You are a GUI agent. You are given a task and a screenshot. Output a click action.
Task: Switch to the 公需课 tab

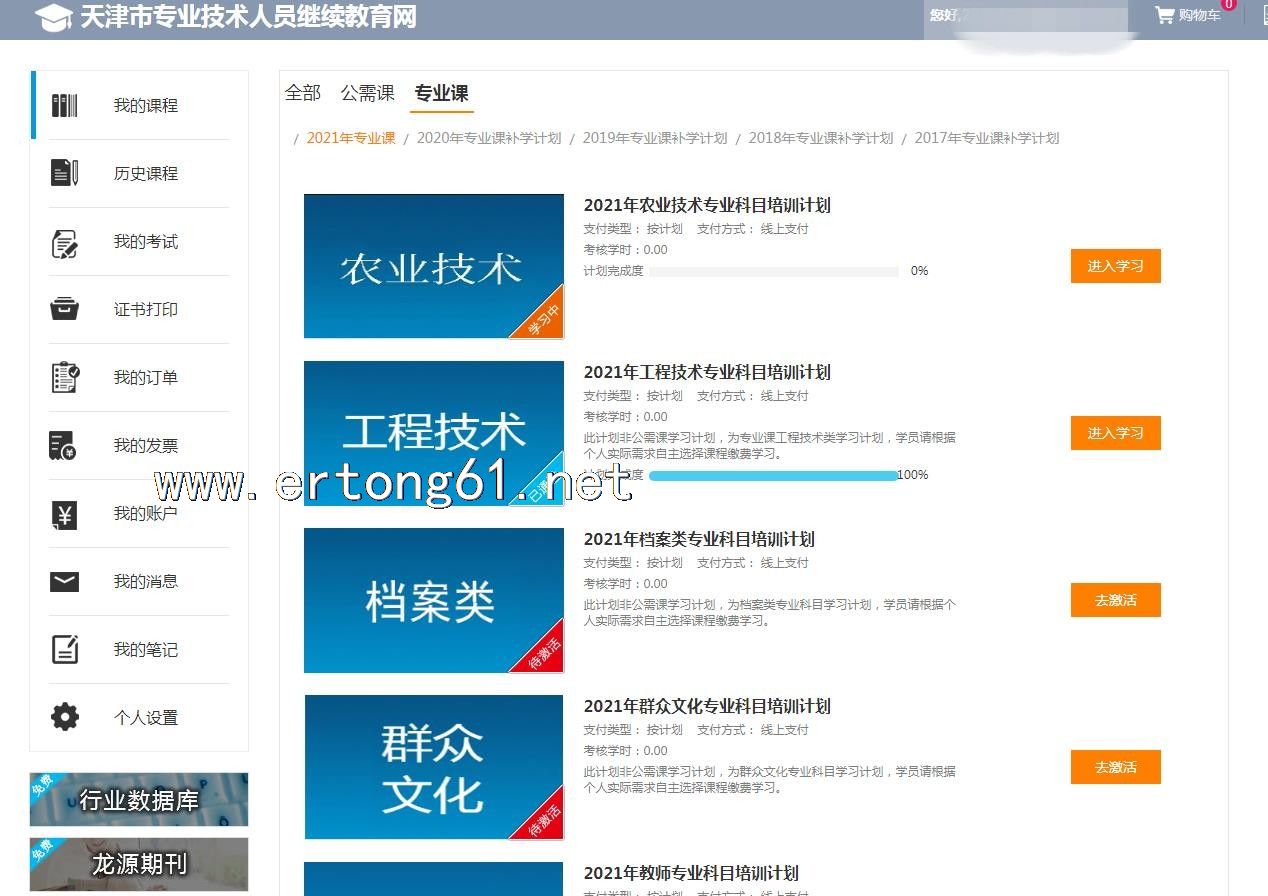click(368, 93)
